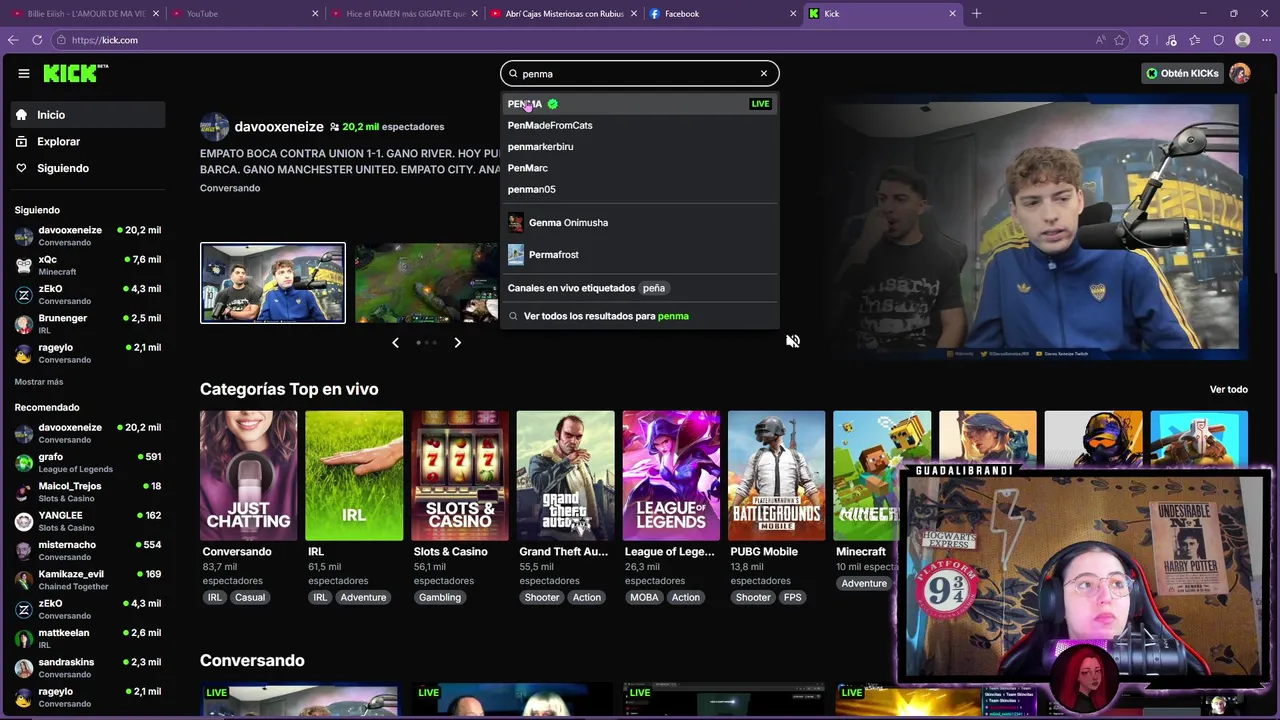This screenshot has width=1280, height=720.
Task: Open the user profile avatar menu
Action: [x=1240, y=73]
